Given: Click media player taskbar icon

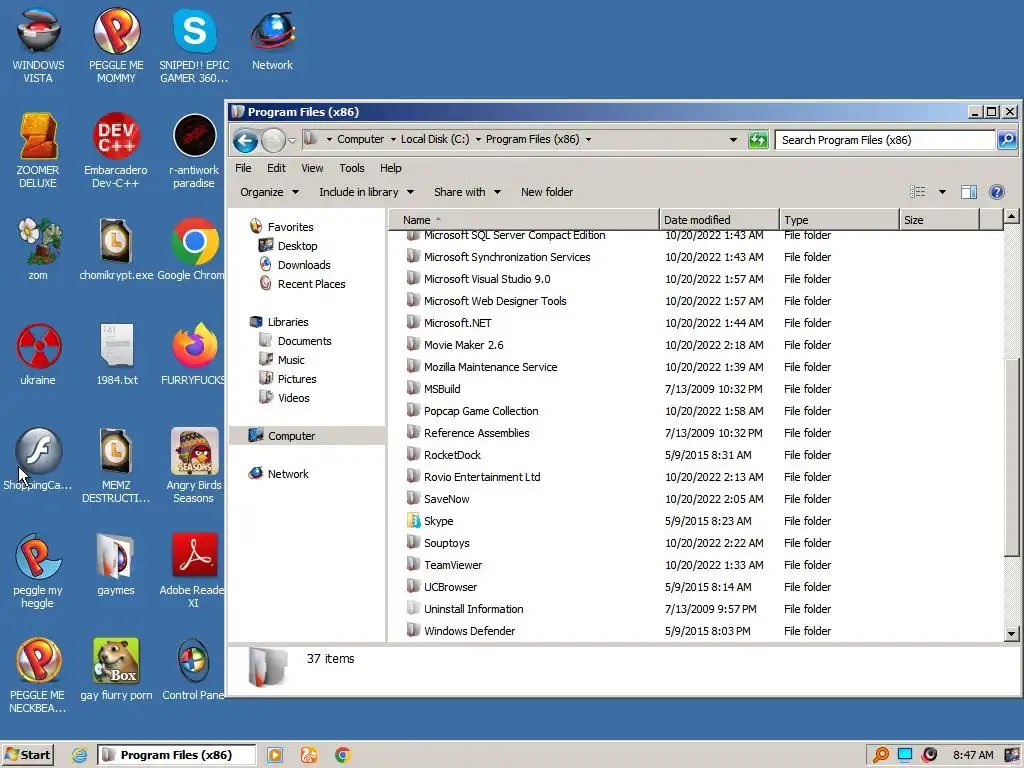Looking at the screenshot, I should coord(274,755).
